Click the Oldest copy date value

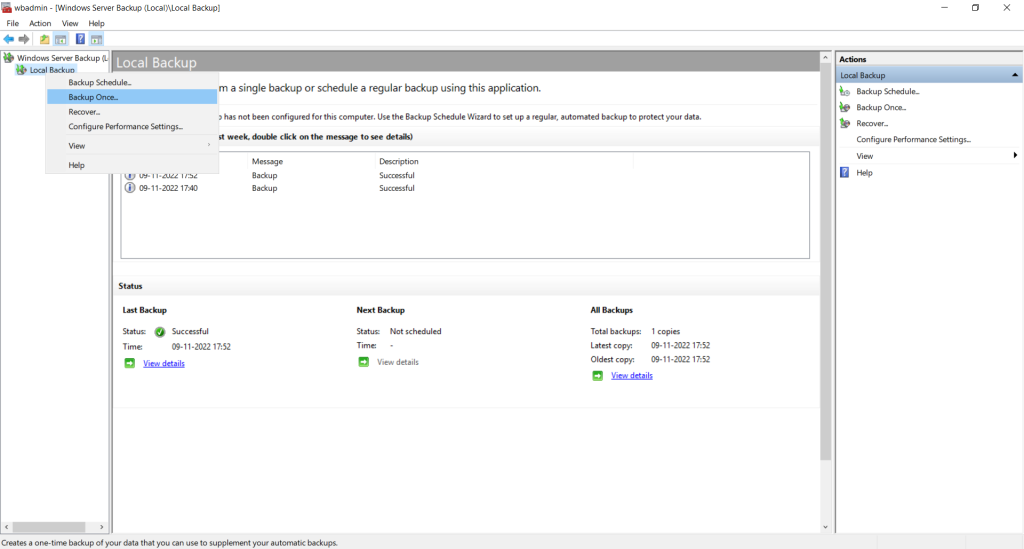pos(680,359)
